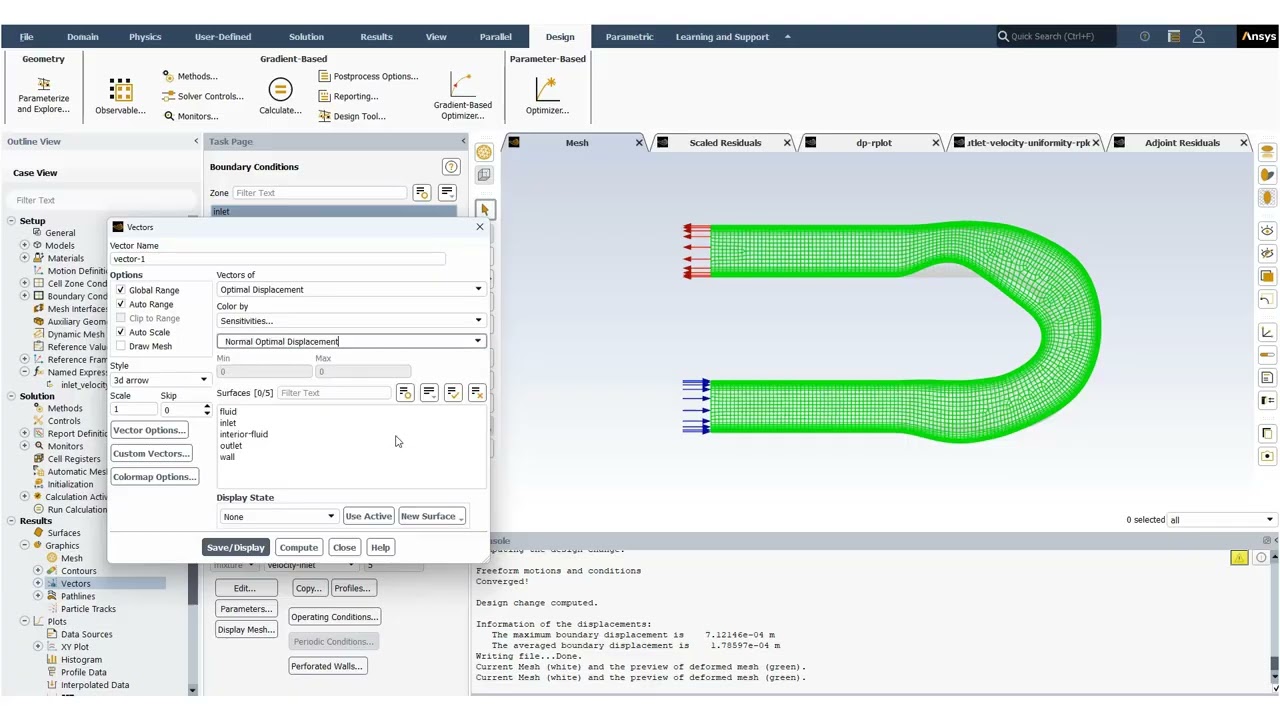This screenshot has width=1280, height=720.
Task: Open Reporting in ribbon
Action: [x=348, y=96]
